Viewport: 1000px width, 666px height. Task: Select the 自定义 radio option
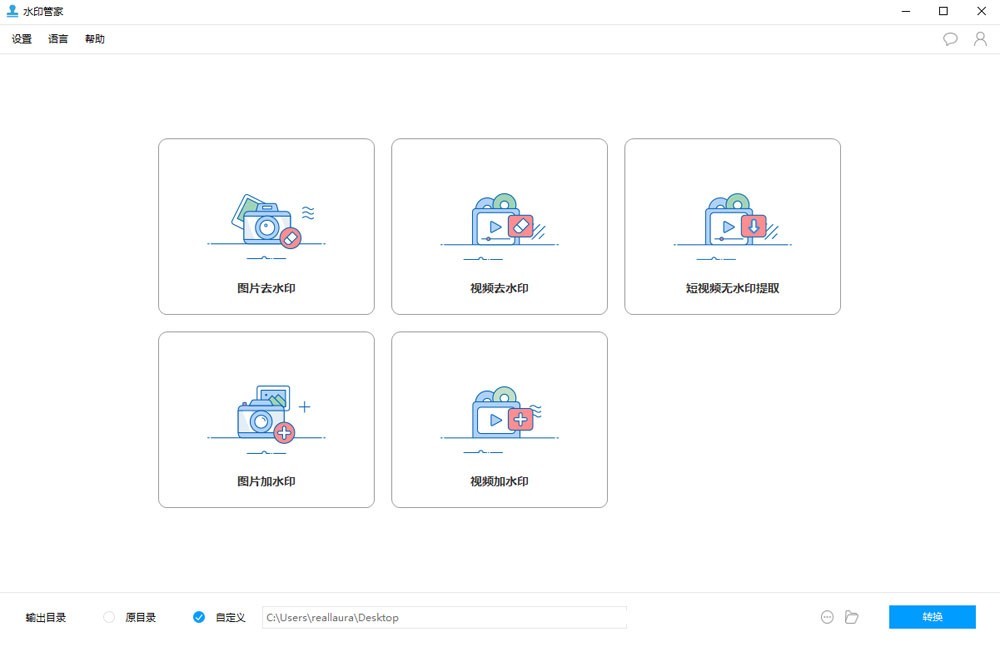[199, 617]
